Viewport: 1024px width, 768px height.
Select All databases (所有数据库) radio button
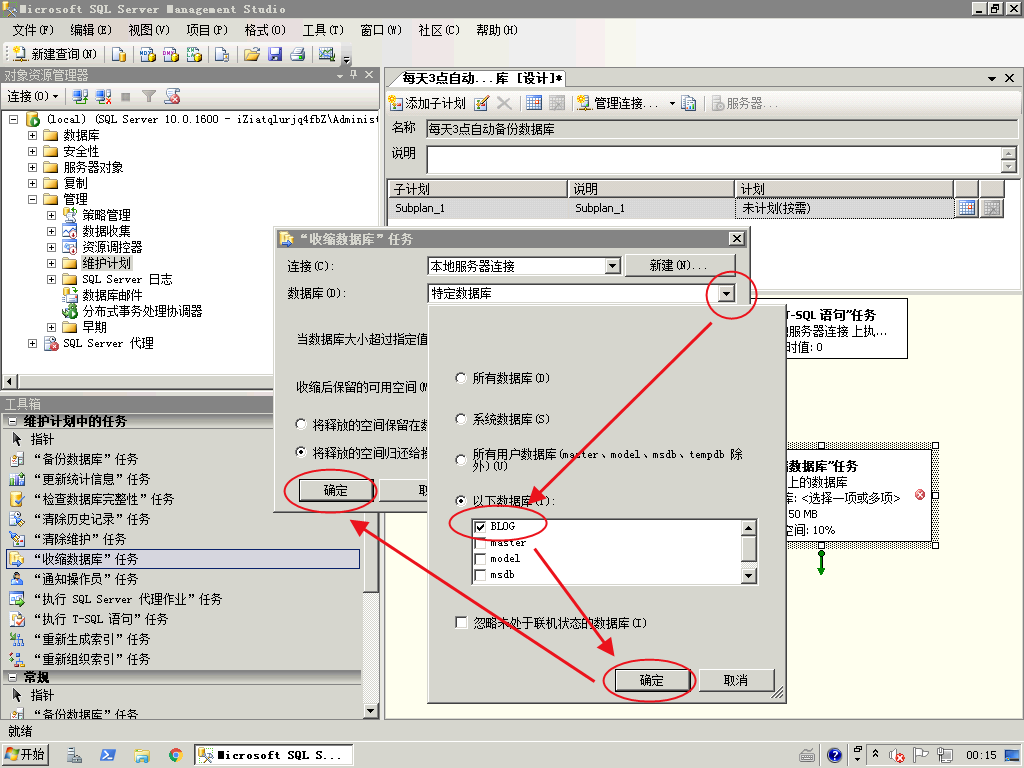tap(461, 378)
